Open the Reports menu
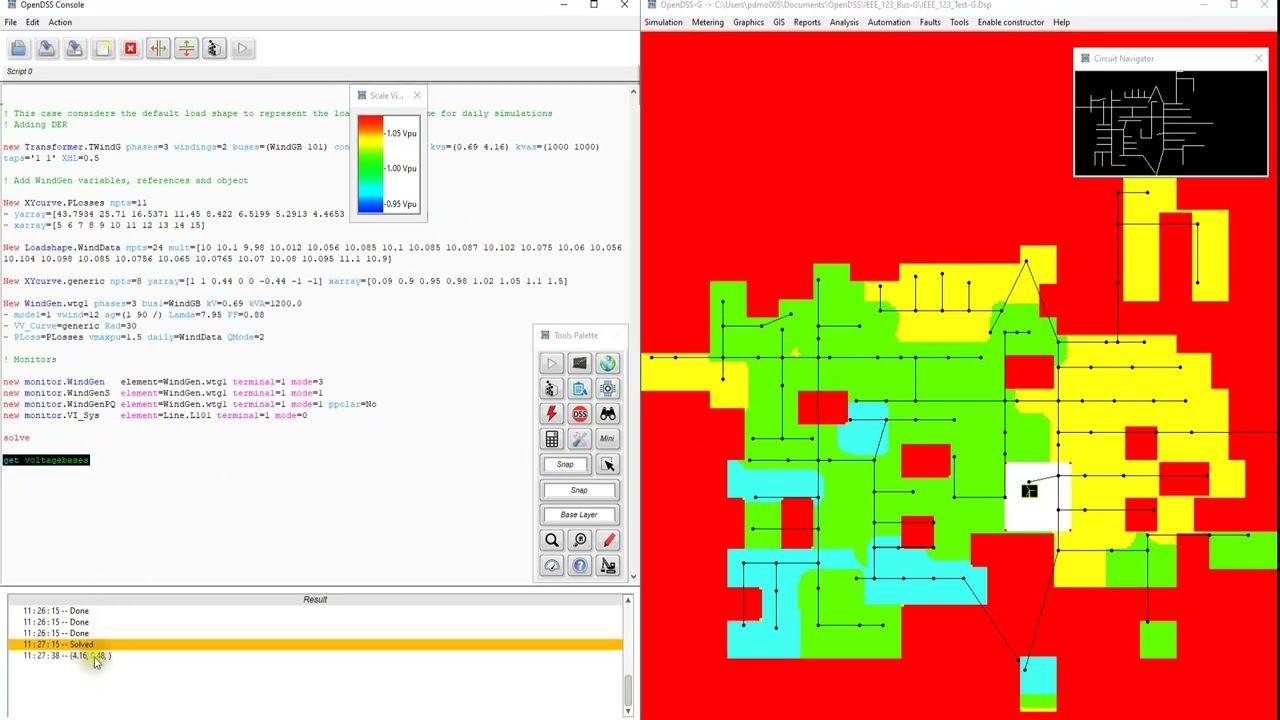The height and width of the screenshot is (720, 1280). 807,22
